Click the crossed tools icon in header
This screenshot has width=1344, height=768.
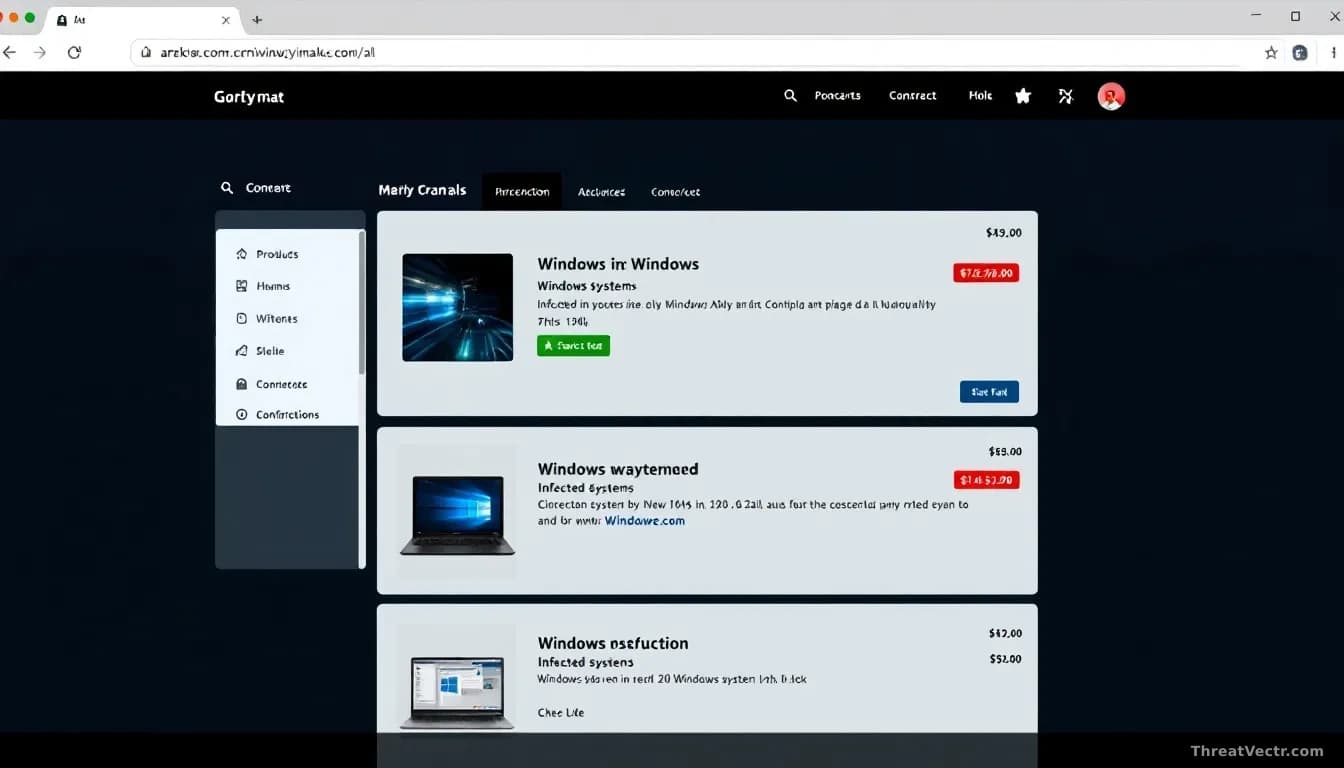coord(1066,96)
